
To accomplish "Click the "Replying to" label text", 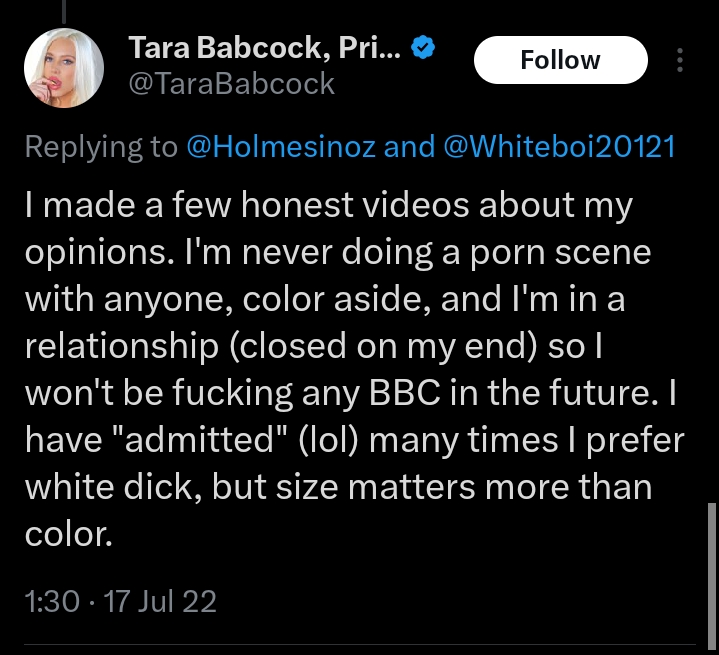I will click(x=100, y=147).
